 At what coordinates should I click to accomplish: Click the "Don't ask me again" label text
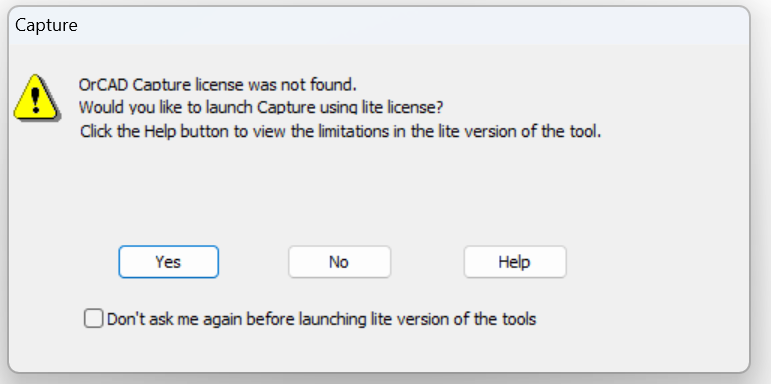point(322,319)
